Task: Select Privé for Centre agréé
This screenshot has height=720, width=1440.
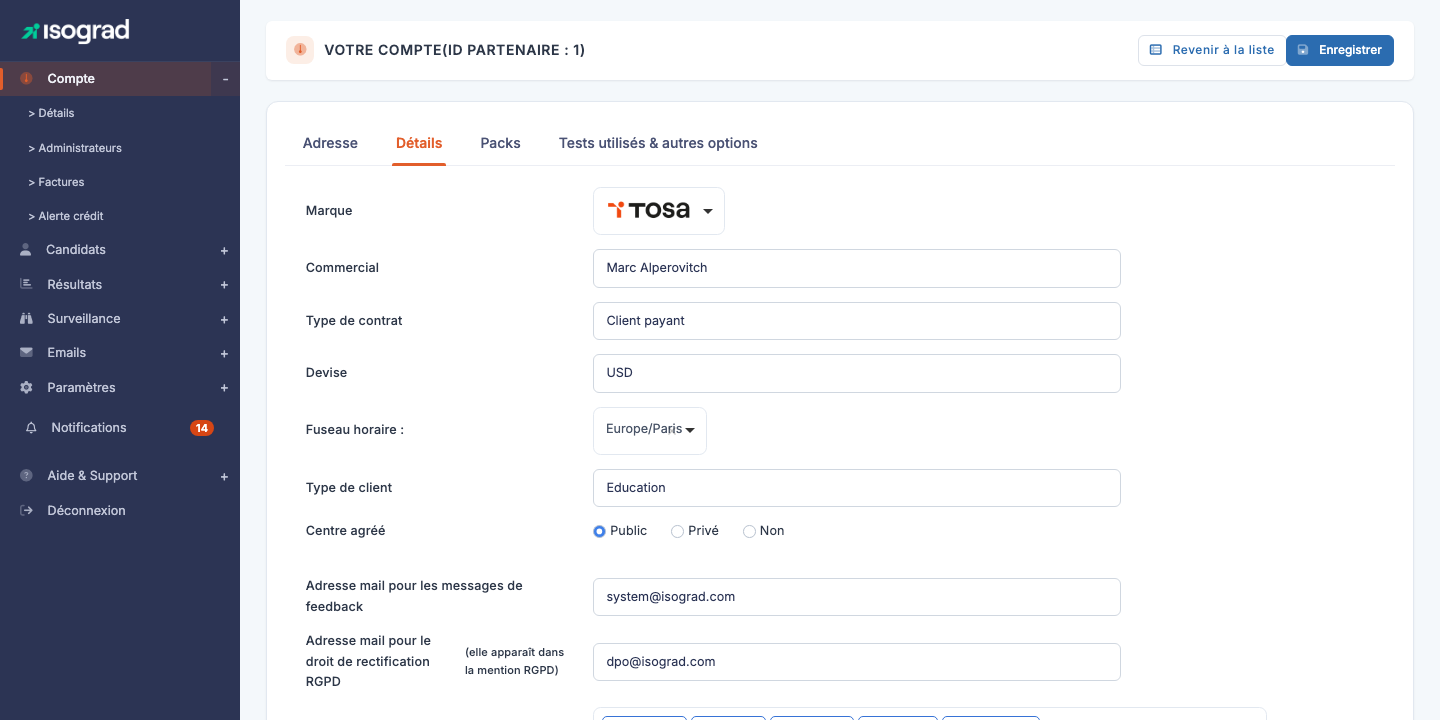Action: (x=677, y=531)
